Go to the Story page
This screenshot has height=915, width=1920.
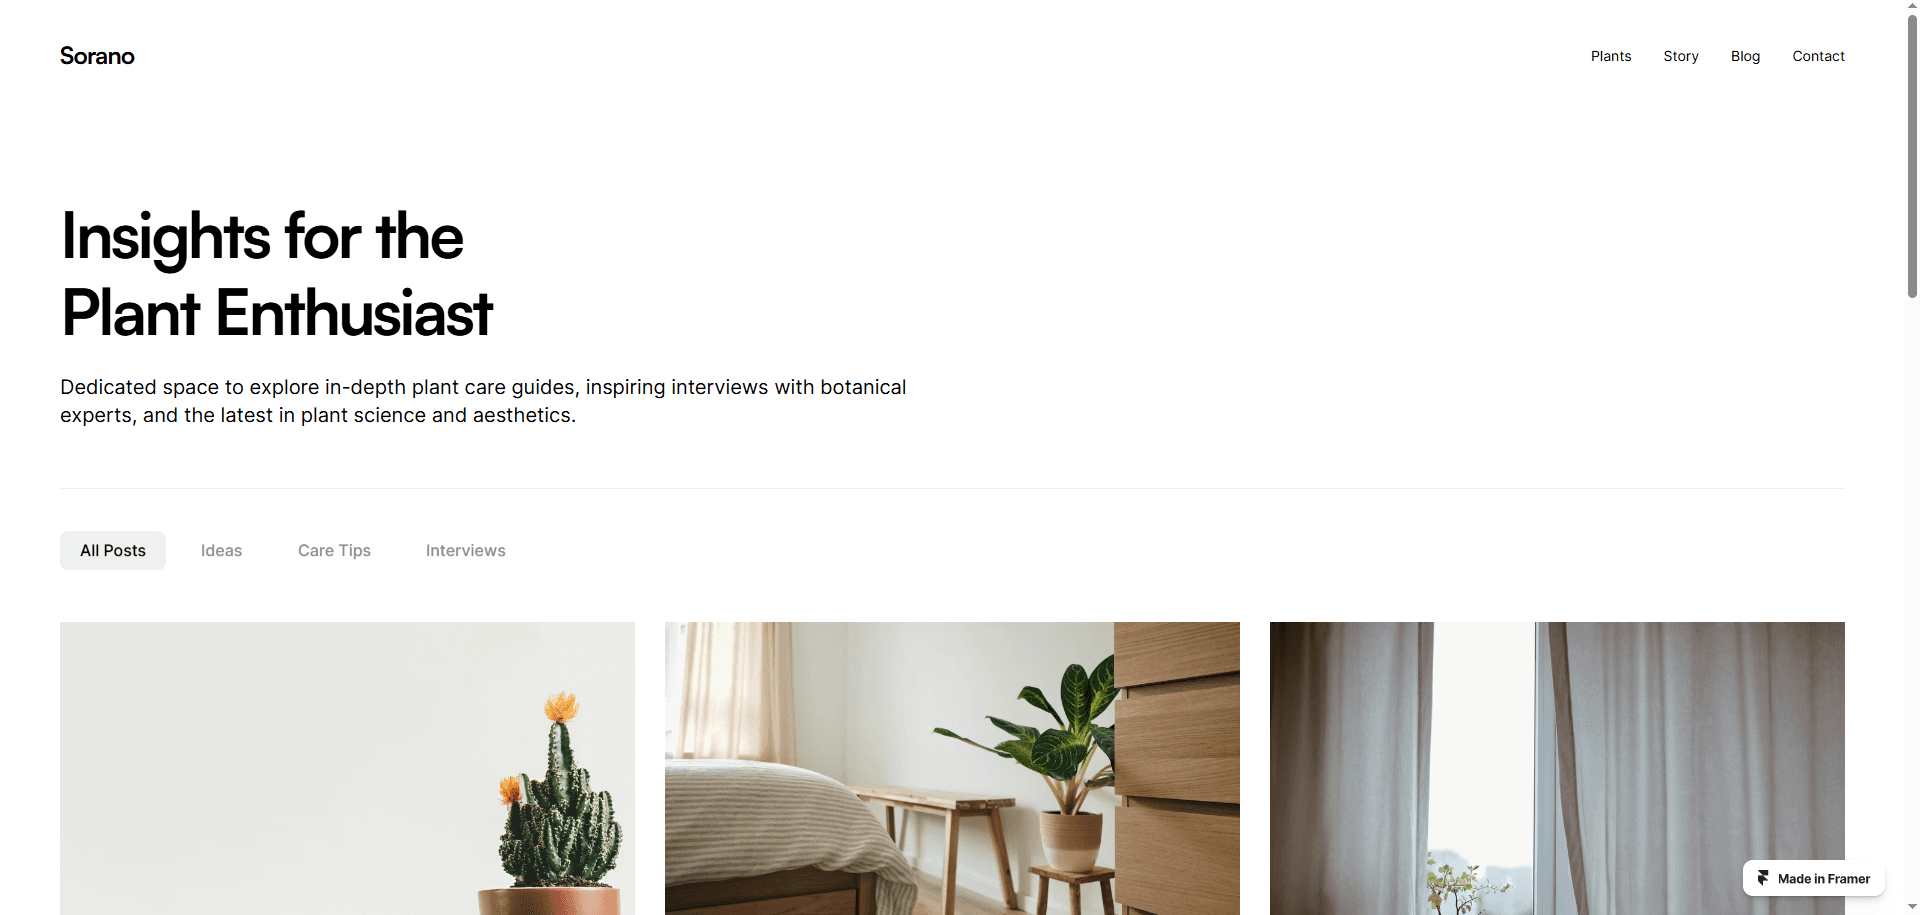click(1681, 56)
